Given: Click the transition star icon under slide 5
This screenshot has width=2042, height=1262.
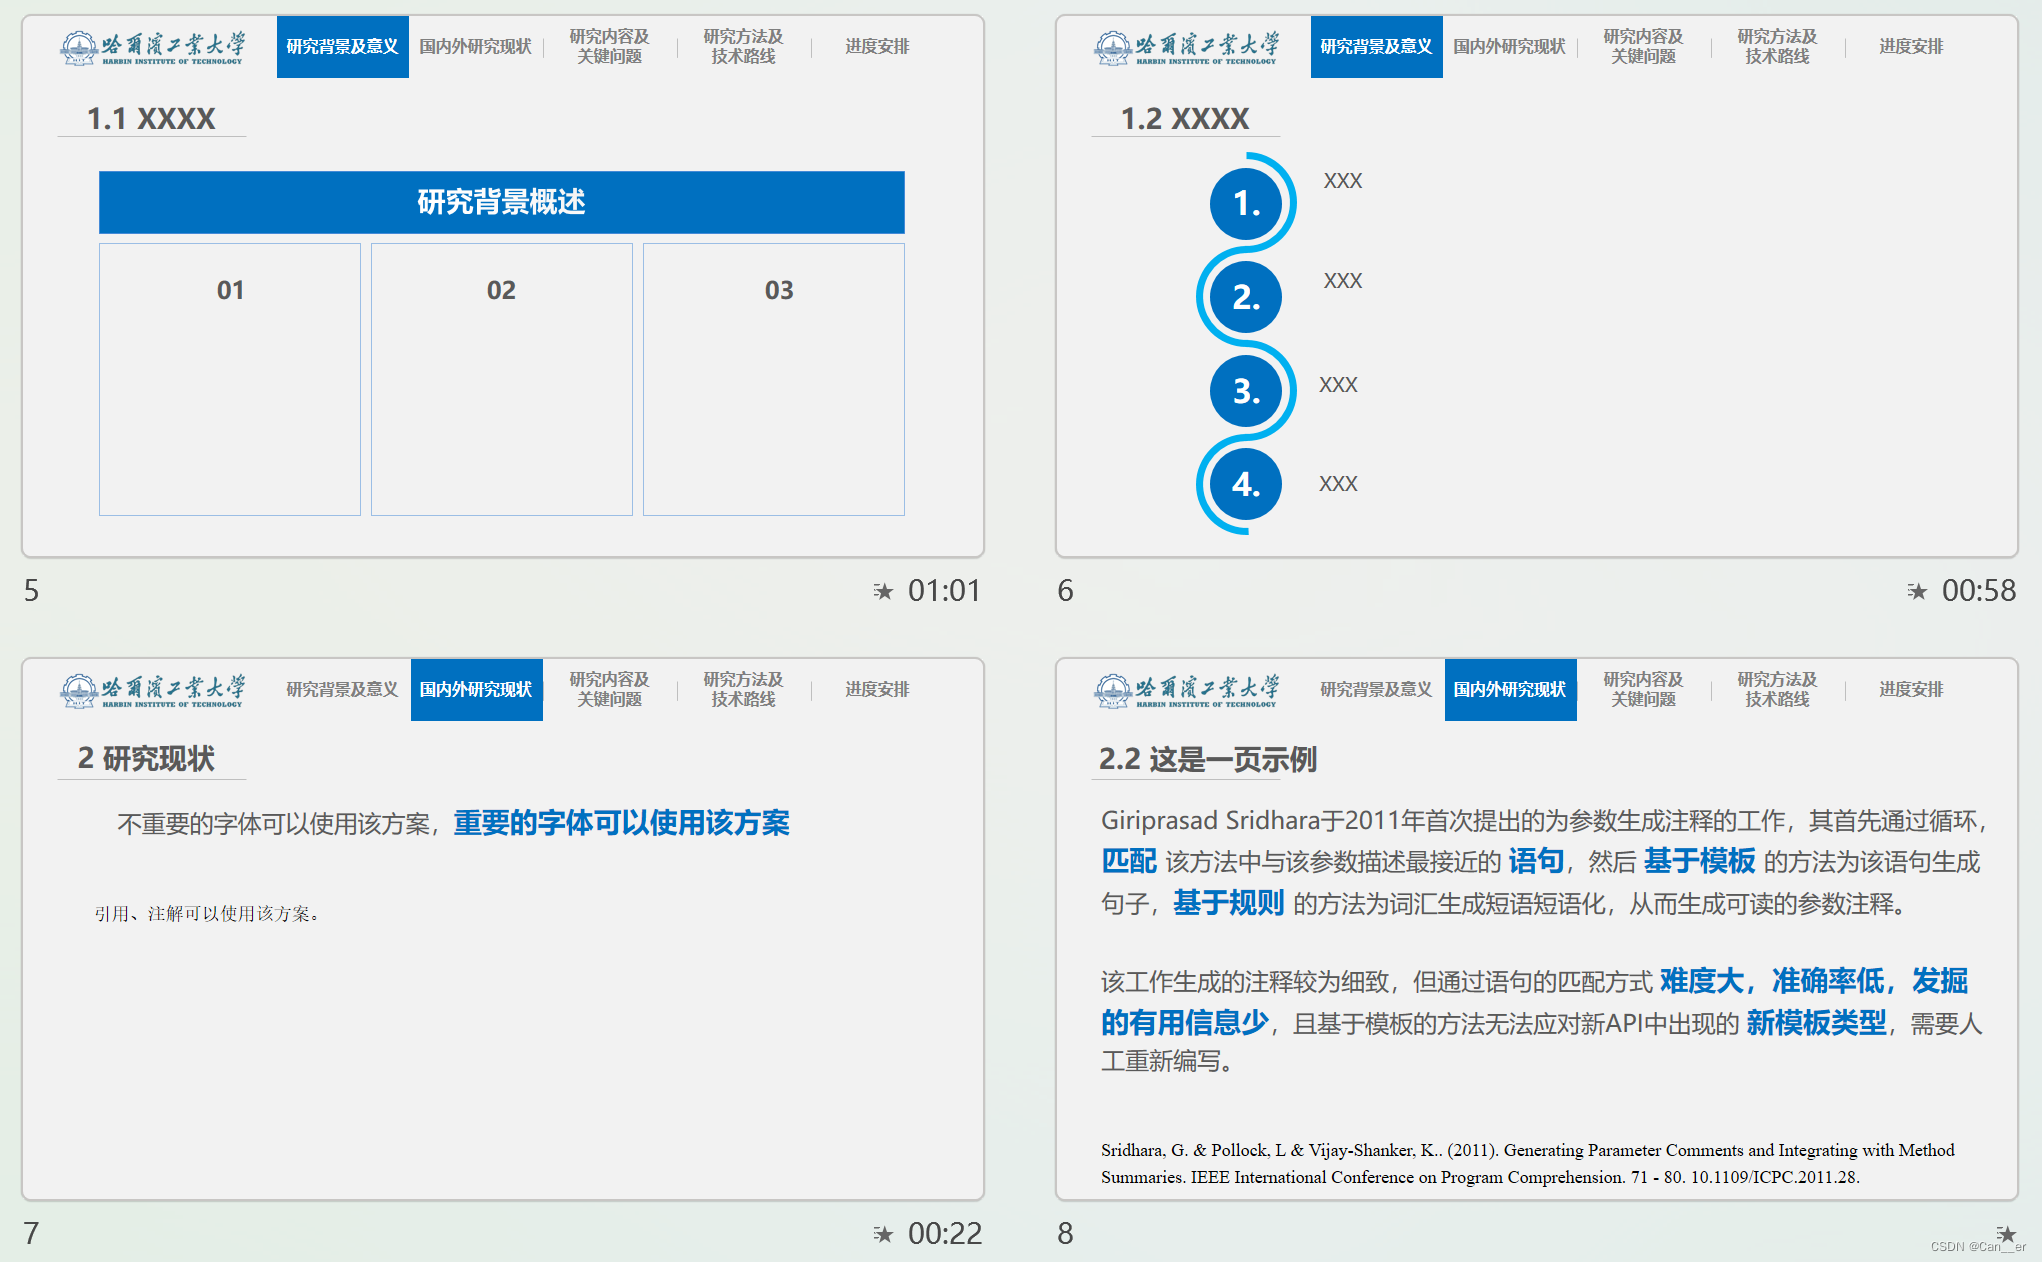Looking at the screenshot, I should [882, 591].
